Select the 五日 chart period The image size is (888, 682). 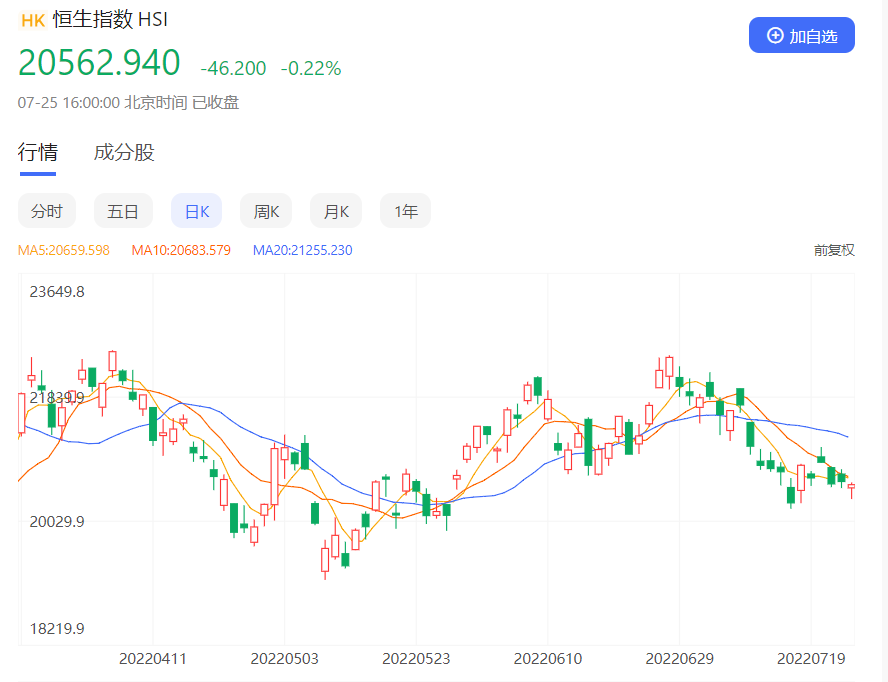123,211
